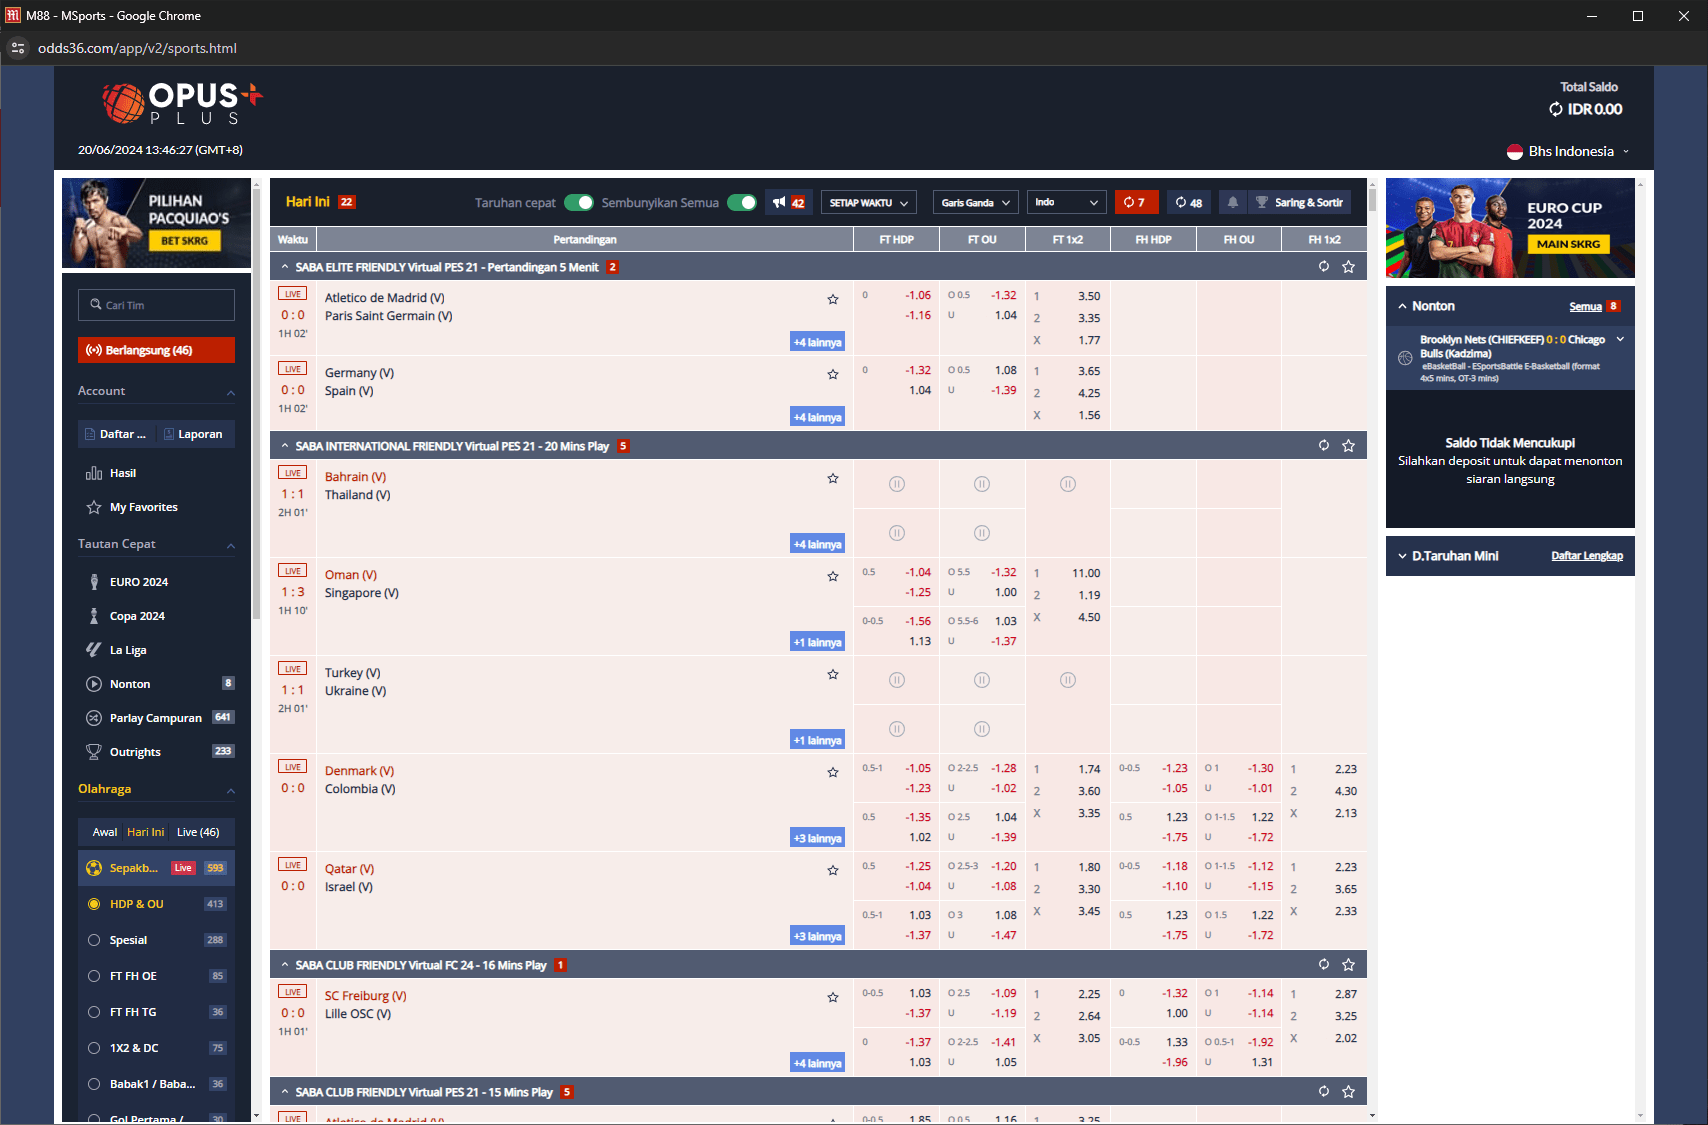Toggle the Taruhan cepat switch
The image size is (1708, 1125).
[x=578, y=203]
